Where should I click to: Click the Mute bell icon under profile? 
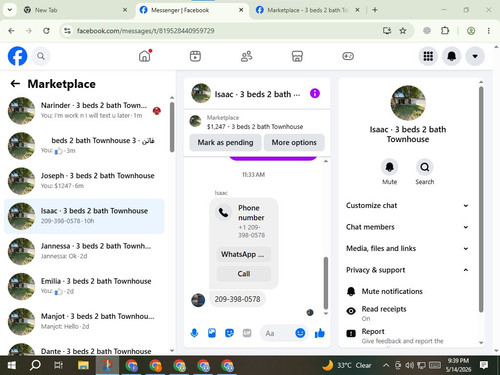pos(389,167)
